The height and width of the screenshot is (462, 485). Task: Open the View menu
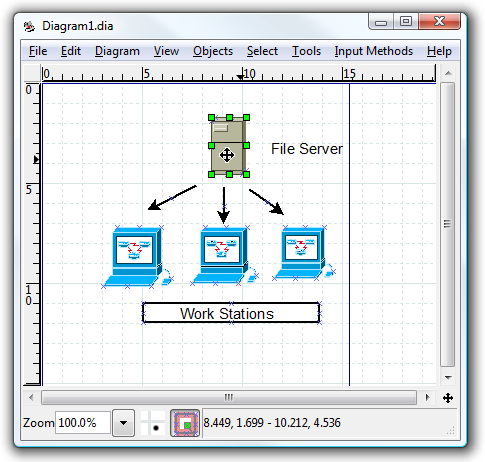pos(166,51)
